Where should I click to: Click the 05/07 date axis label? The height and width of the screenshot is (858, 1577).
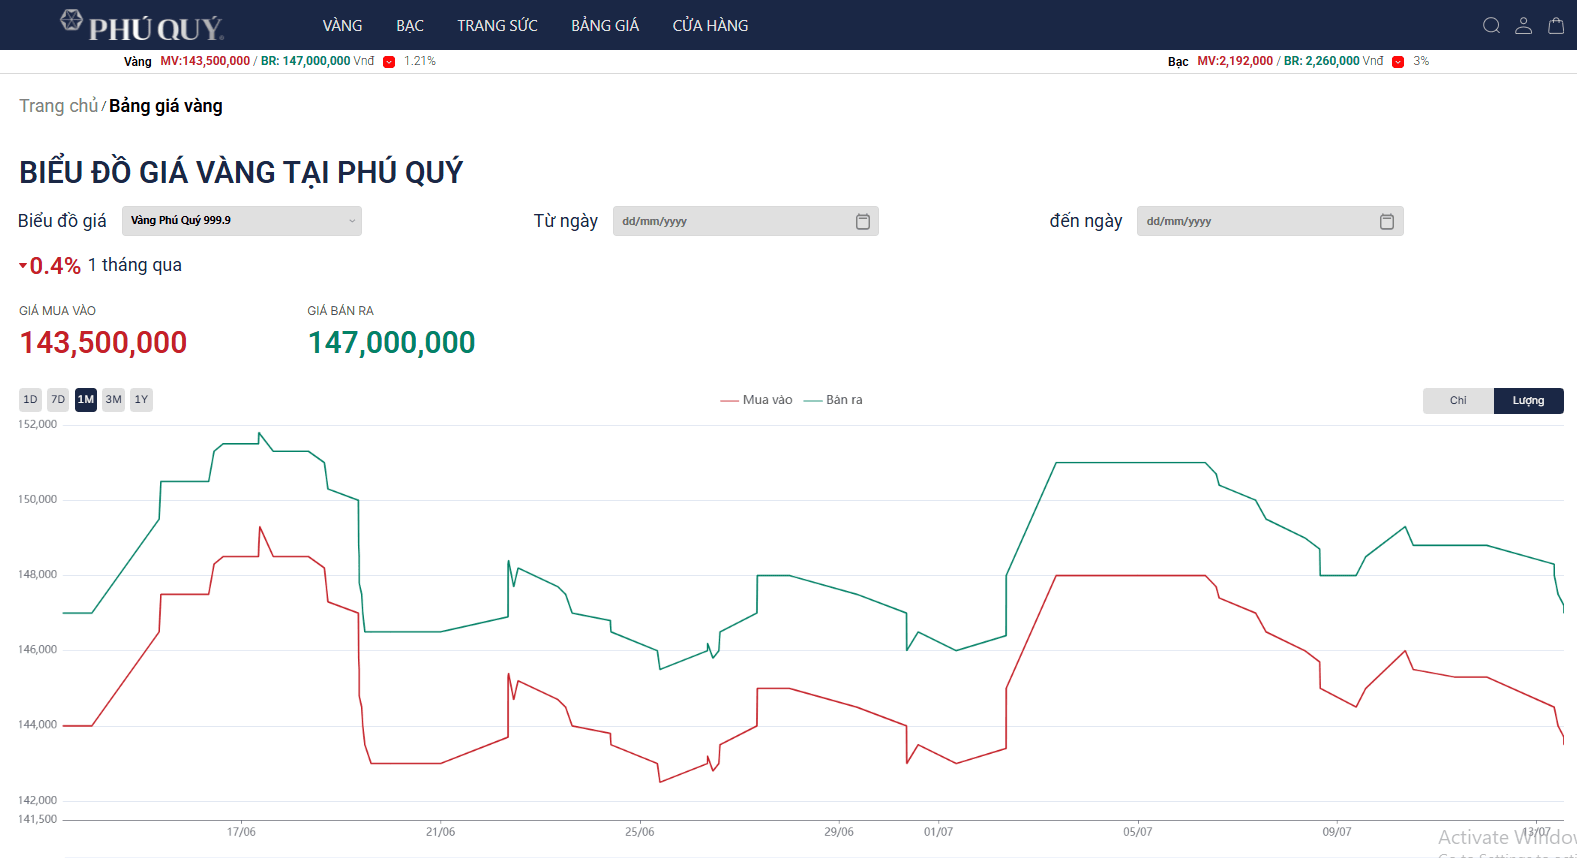(1137, 832)
